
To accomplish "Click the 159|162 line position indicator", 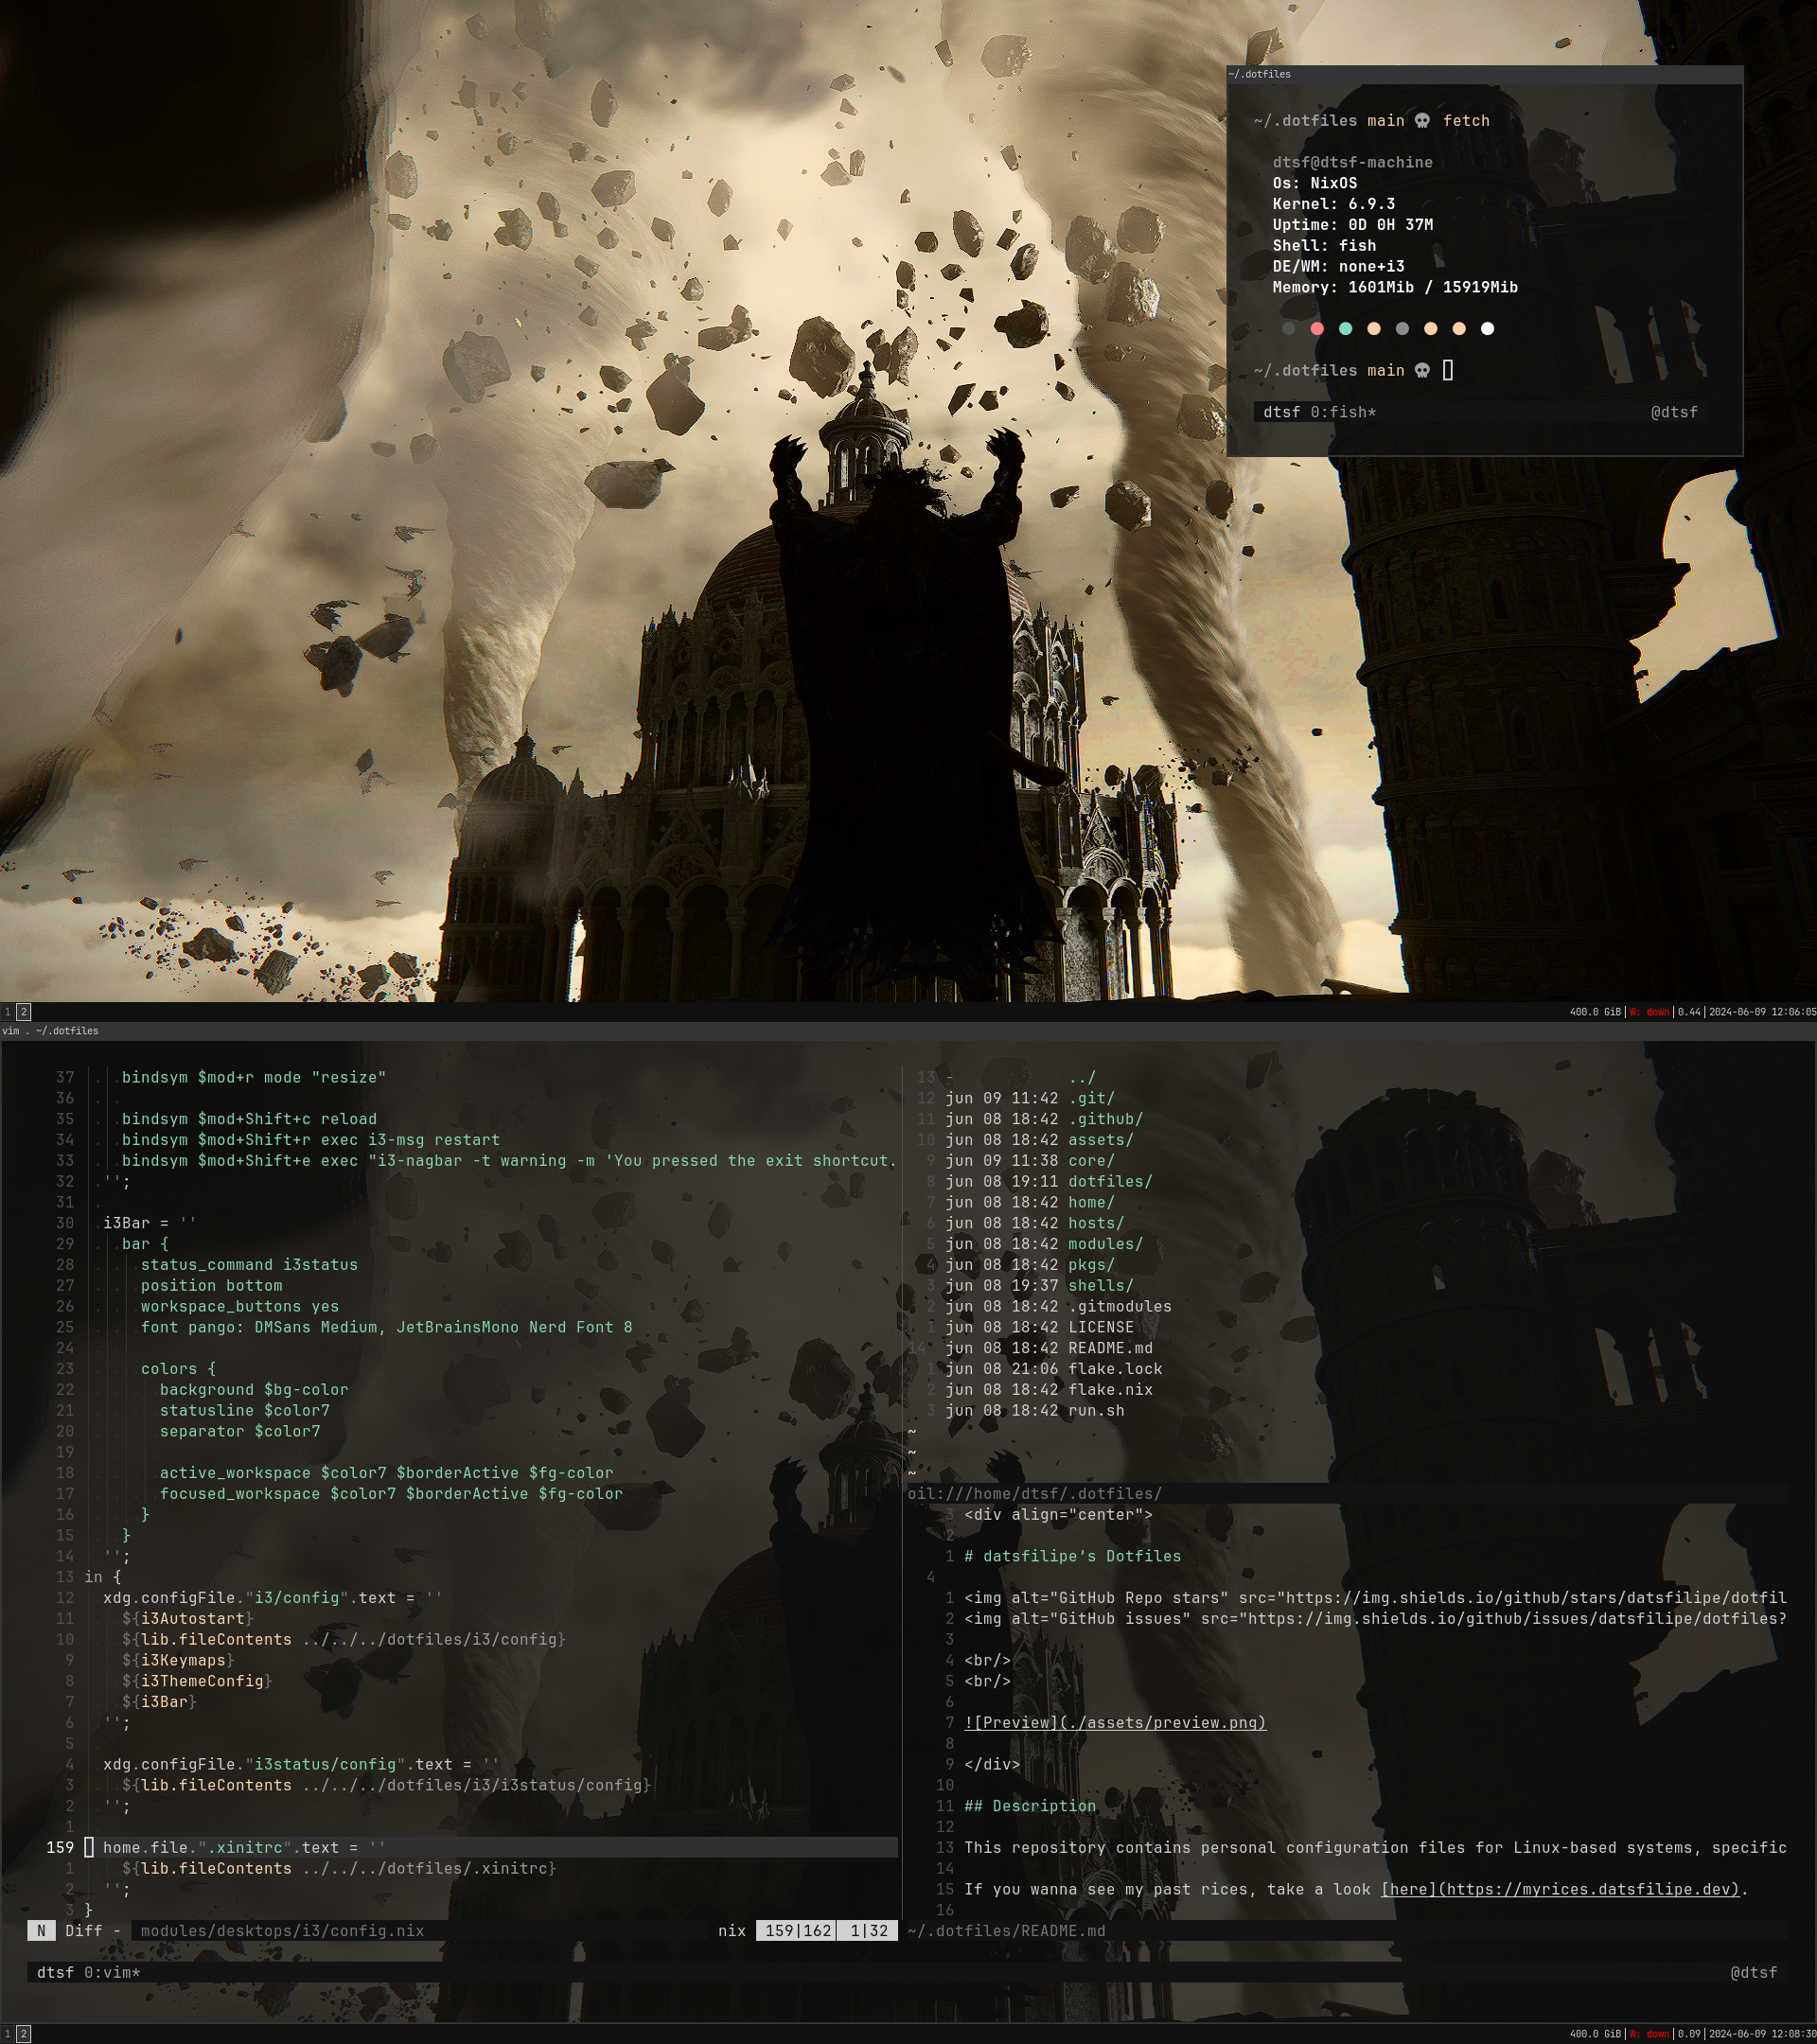I will coord(798,1931).
